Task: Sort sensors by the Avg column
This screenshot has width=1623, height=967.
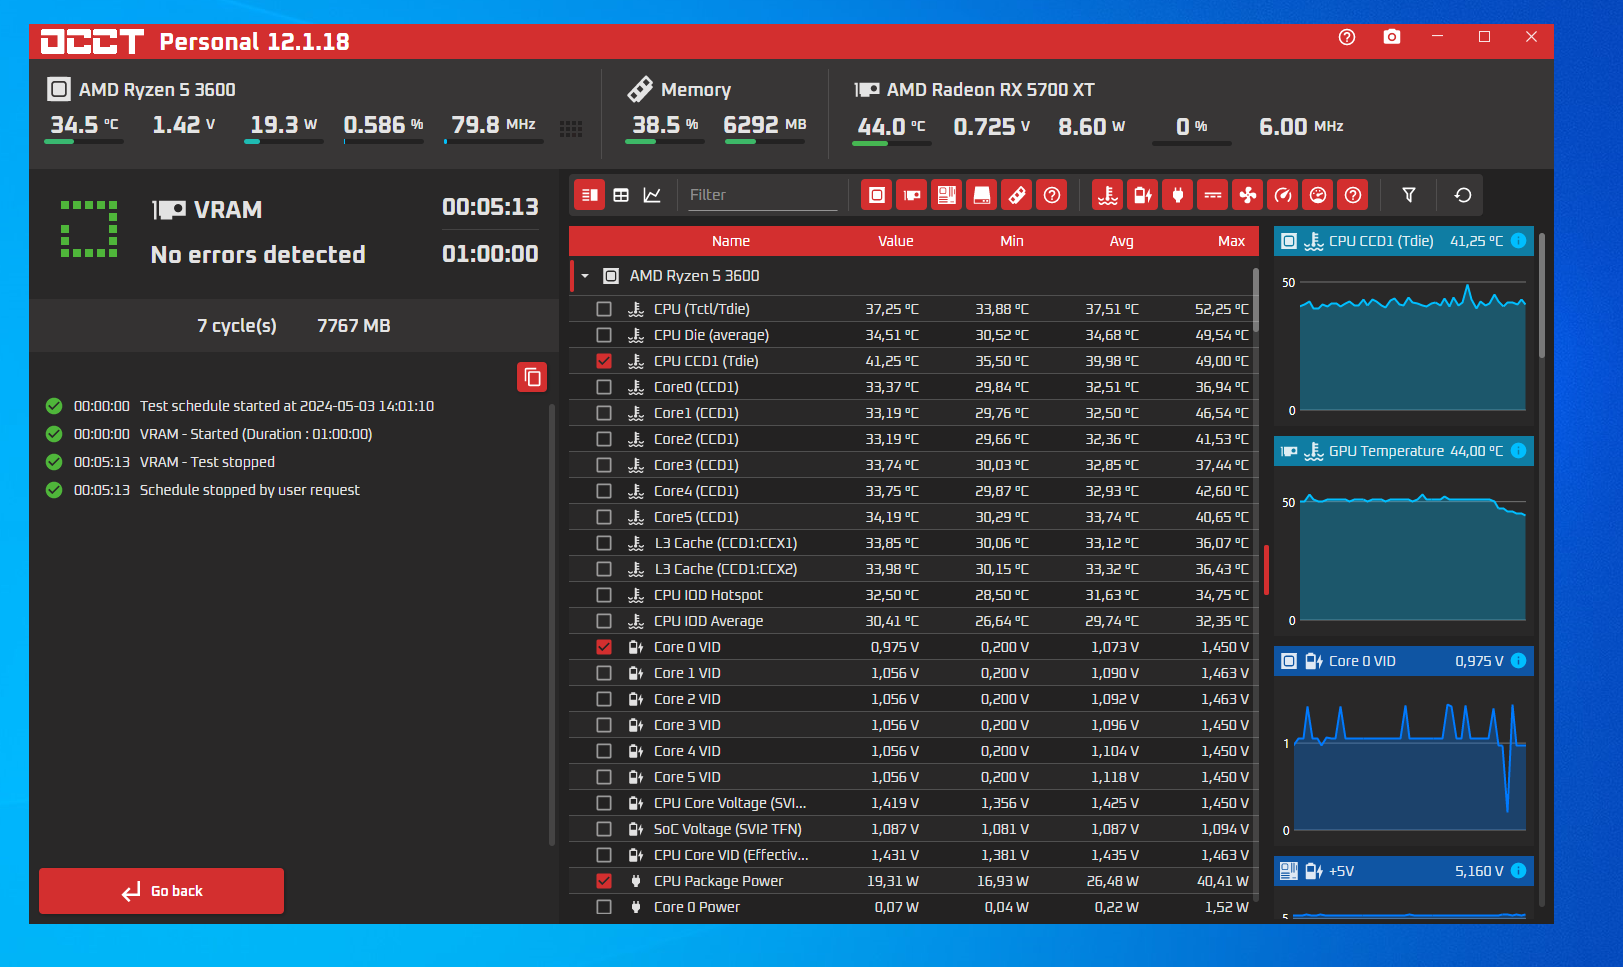Action: click(x=1122, y=241)
